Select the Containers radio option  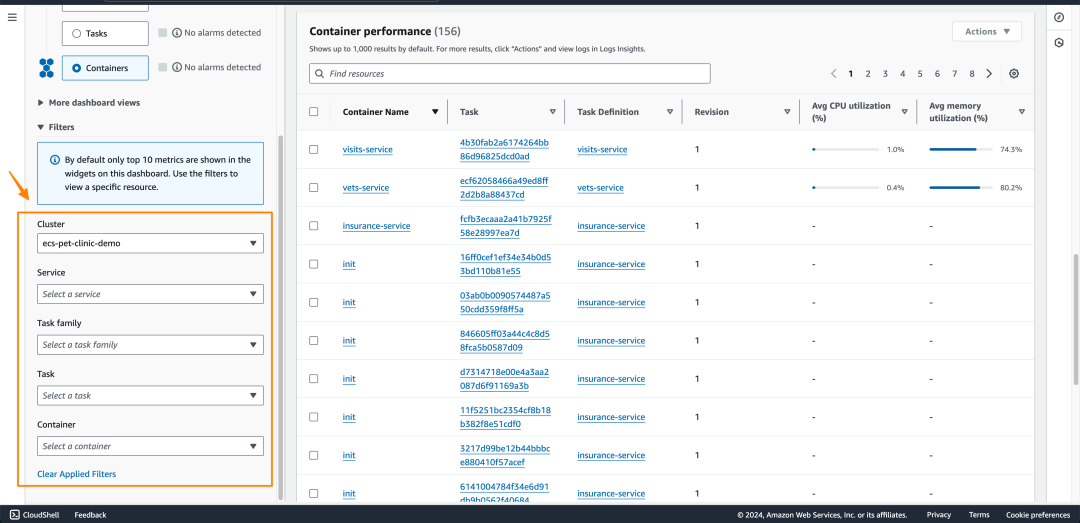pyautogui.click(x=76, y=68)
